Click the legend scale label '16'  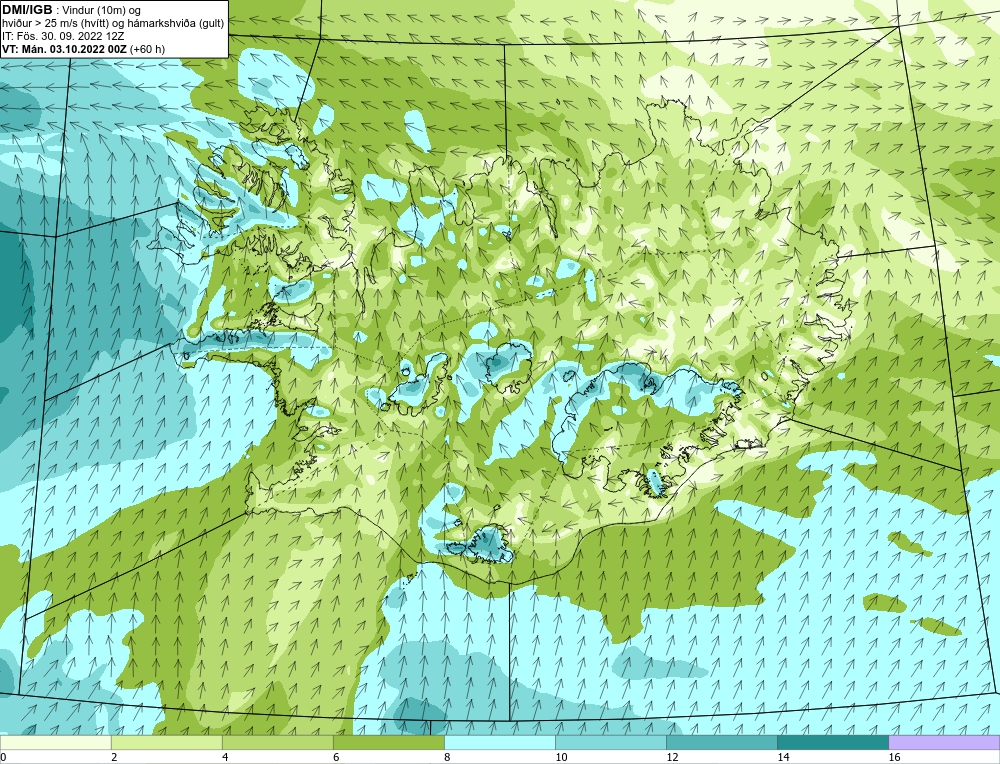click(894, 757)
